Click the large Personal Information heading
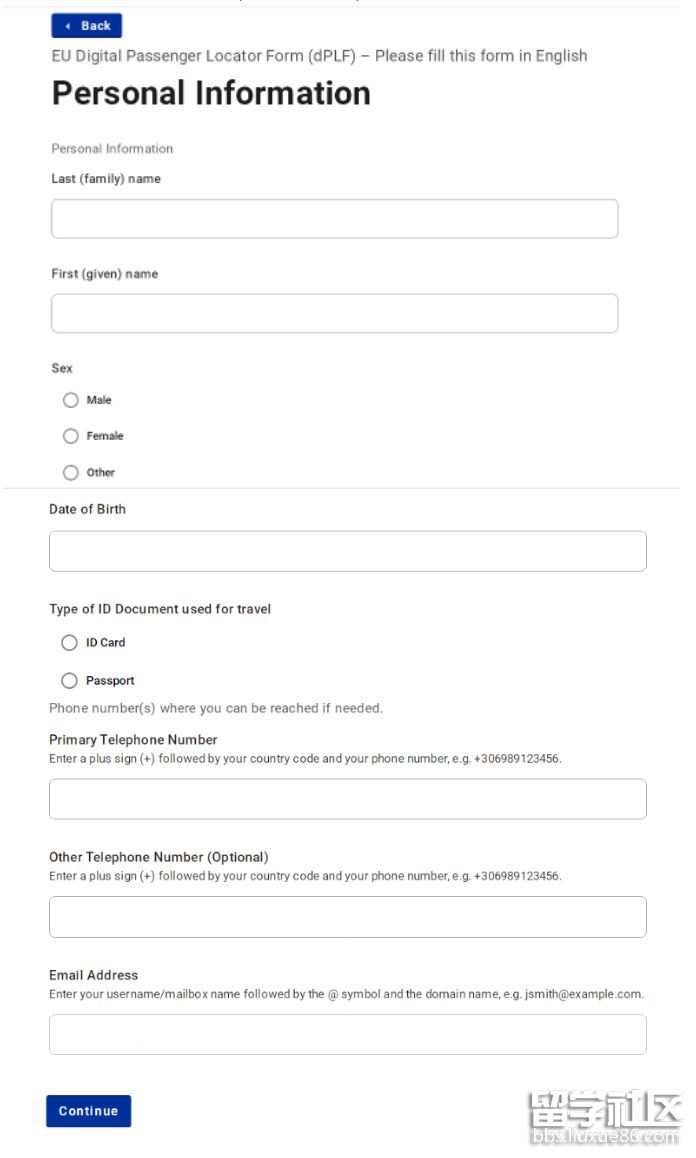The image size is (696, 1158). pyautogui.click(x=211, y=93)
